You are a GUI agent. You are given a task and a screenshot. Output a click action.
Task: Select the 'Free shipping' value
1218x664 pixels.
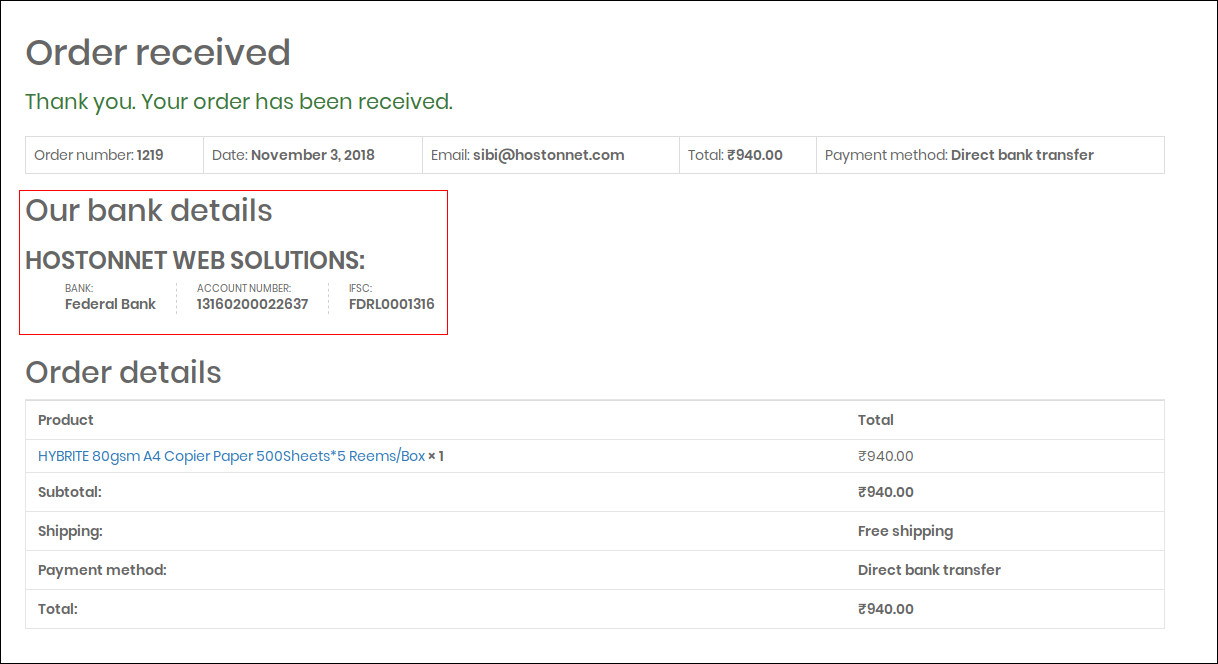[x=905, y=531]
